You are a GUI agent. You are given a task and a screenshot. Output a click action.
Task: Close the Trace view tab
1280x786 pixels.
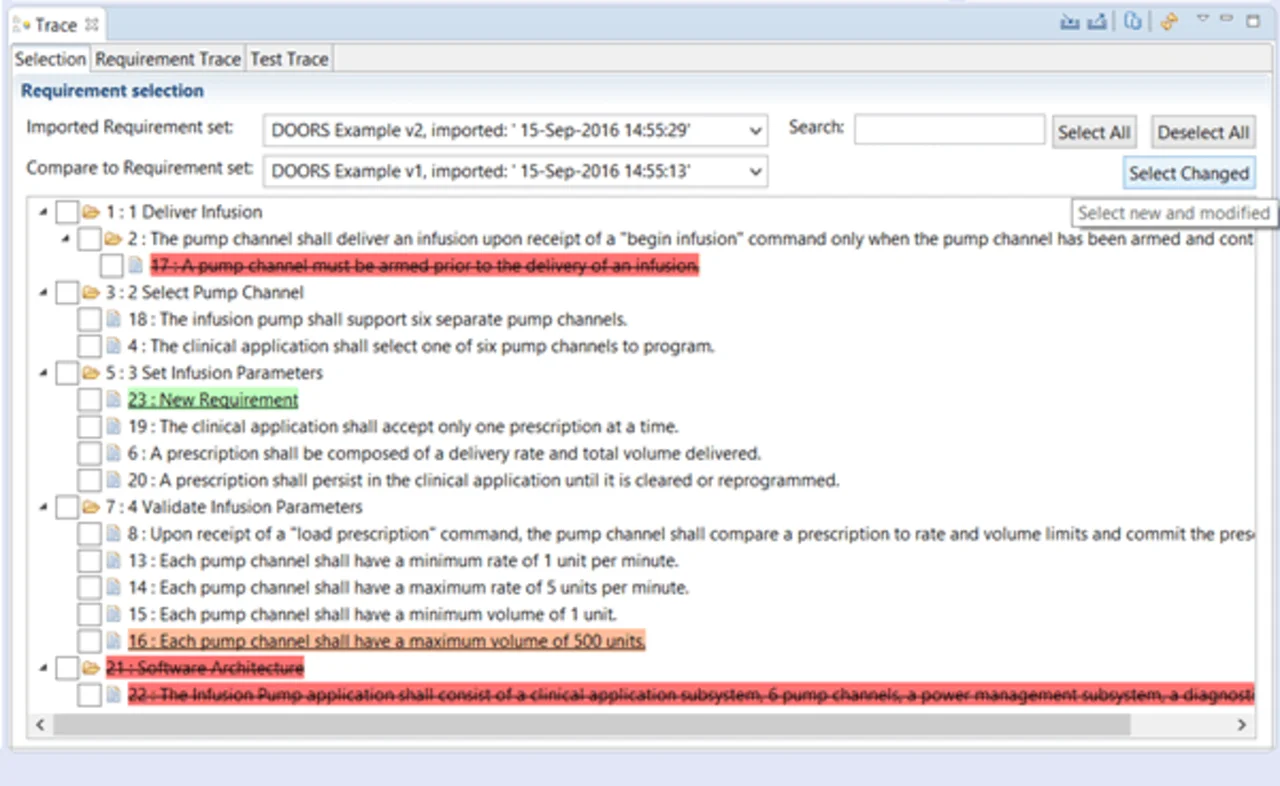coord(92,25)
